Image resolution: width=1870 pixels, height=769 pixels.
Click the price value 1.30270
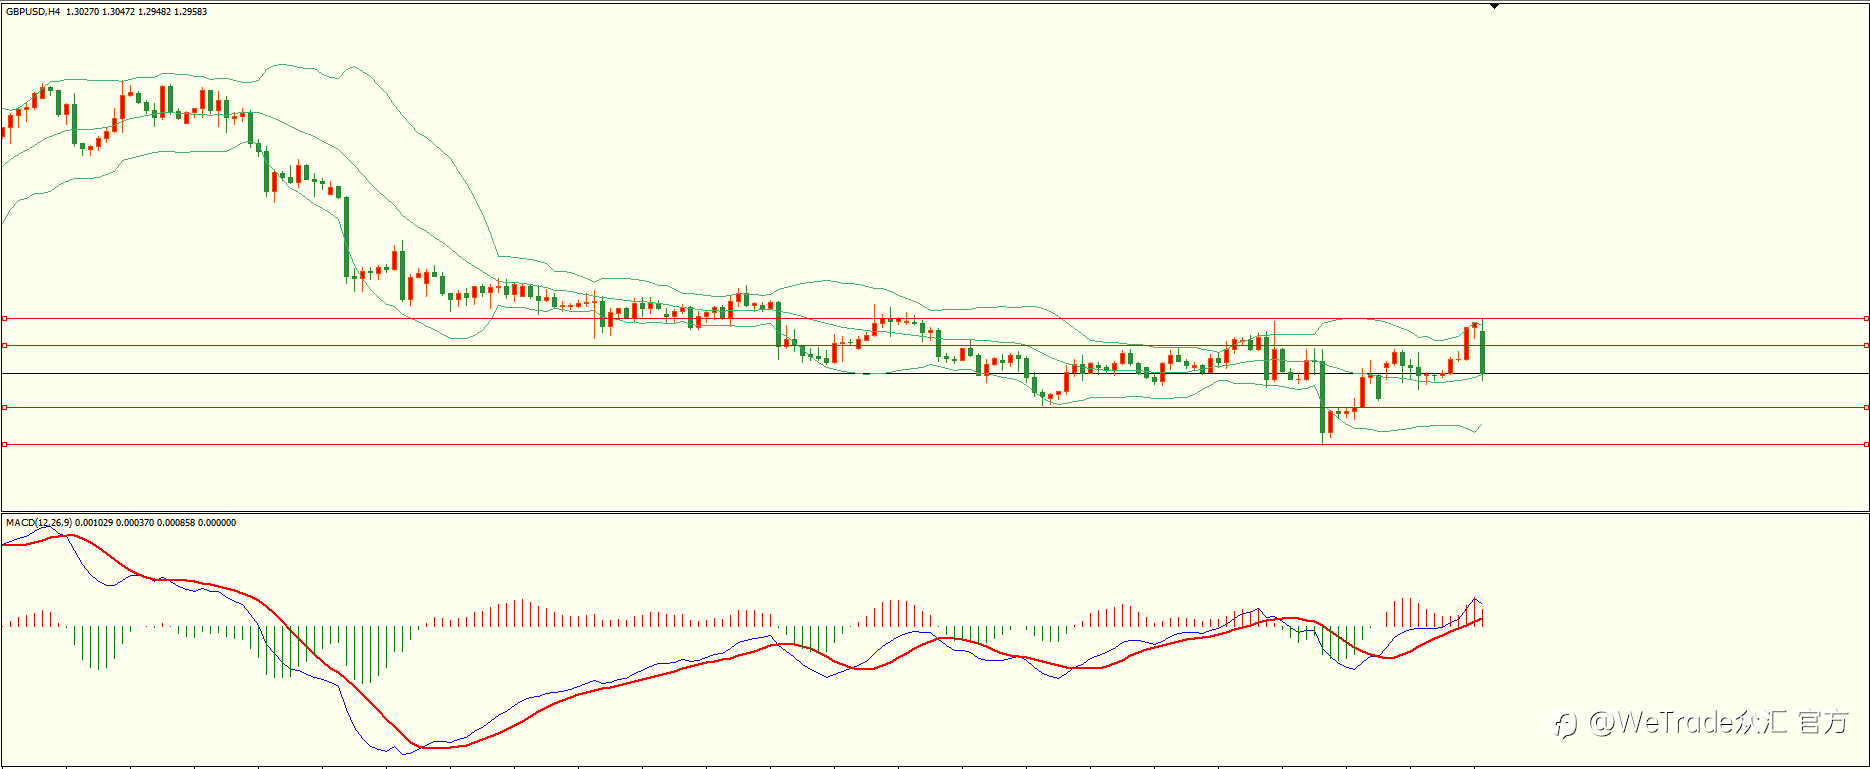pyautogui.click(x=83, y=12)
